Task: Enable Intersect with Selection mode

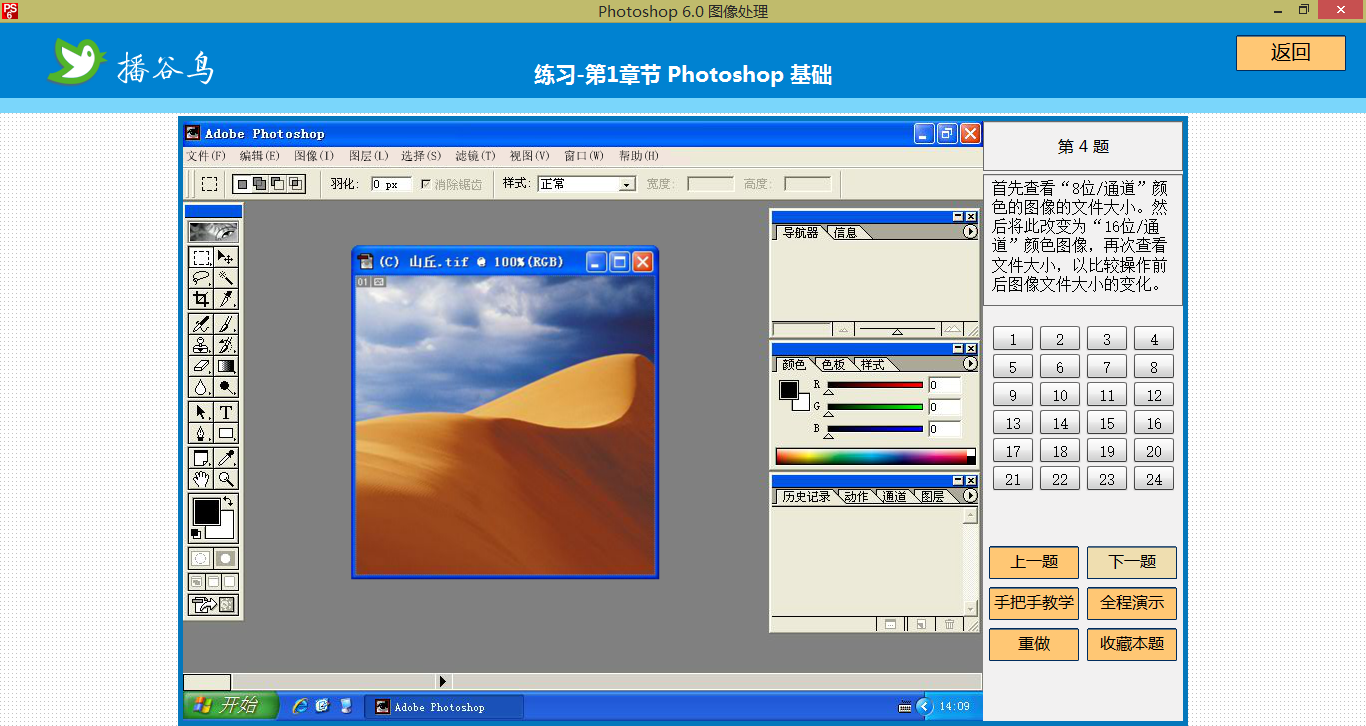Action: pos(294,184)
